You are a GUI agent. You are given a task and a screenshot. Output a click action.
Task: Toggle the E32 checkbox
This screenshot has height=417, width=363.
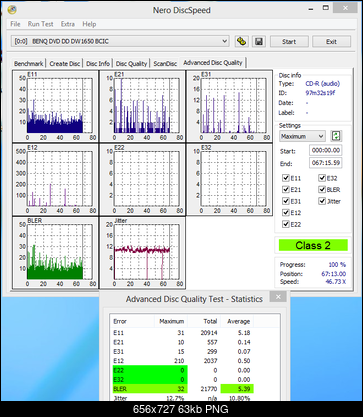322,178
